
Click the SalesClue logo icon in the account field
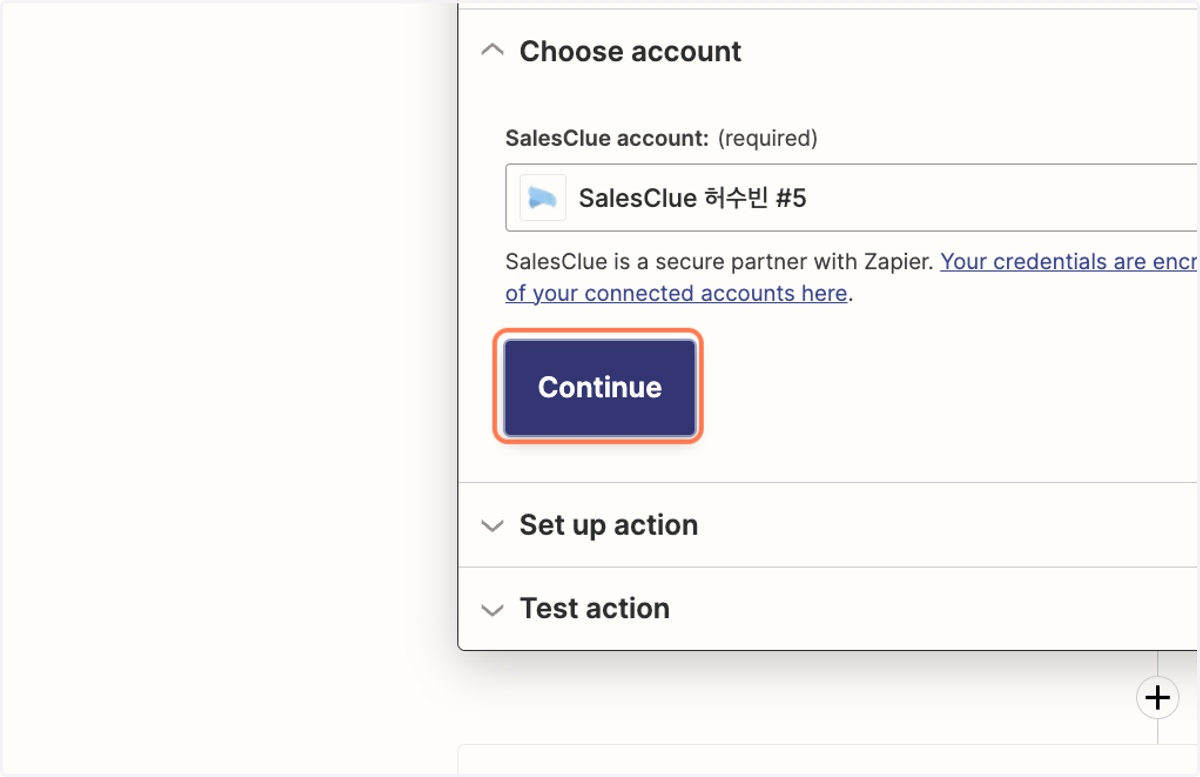tap(543, 198)
